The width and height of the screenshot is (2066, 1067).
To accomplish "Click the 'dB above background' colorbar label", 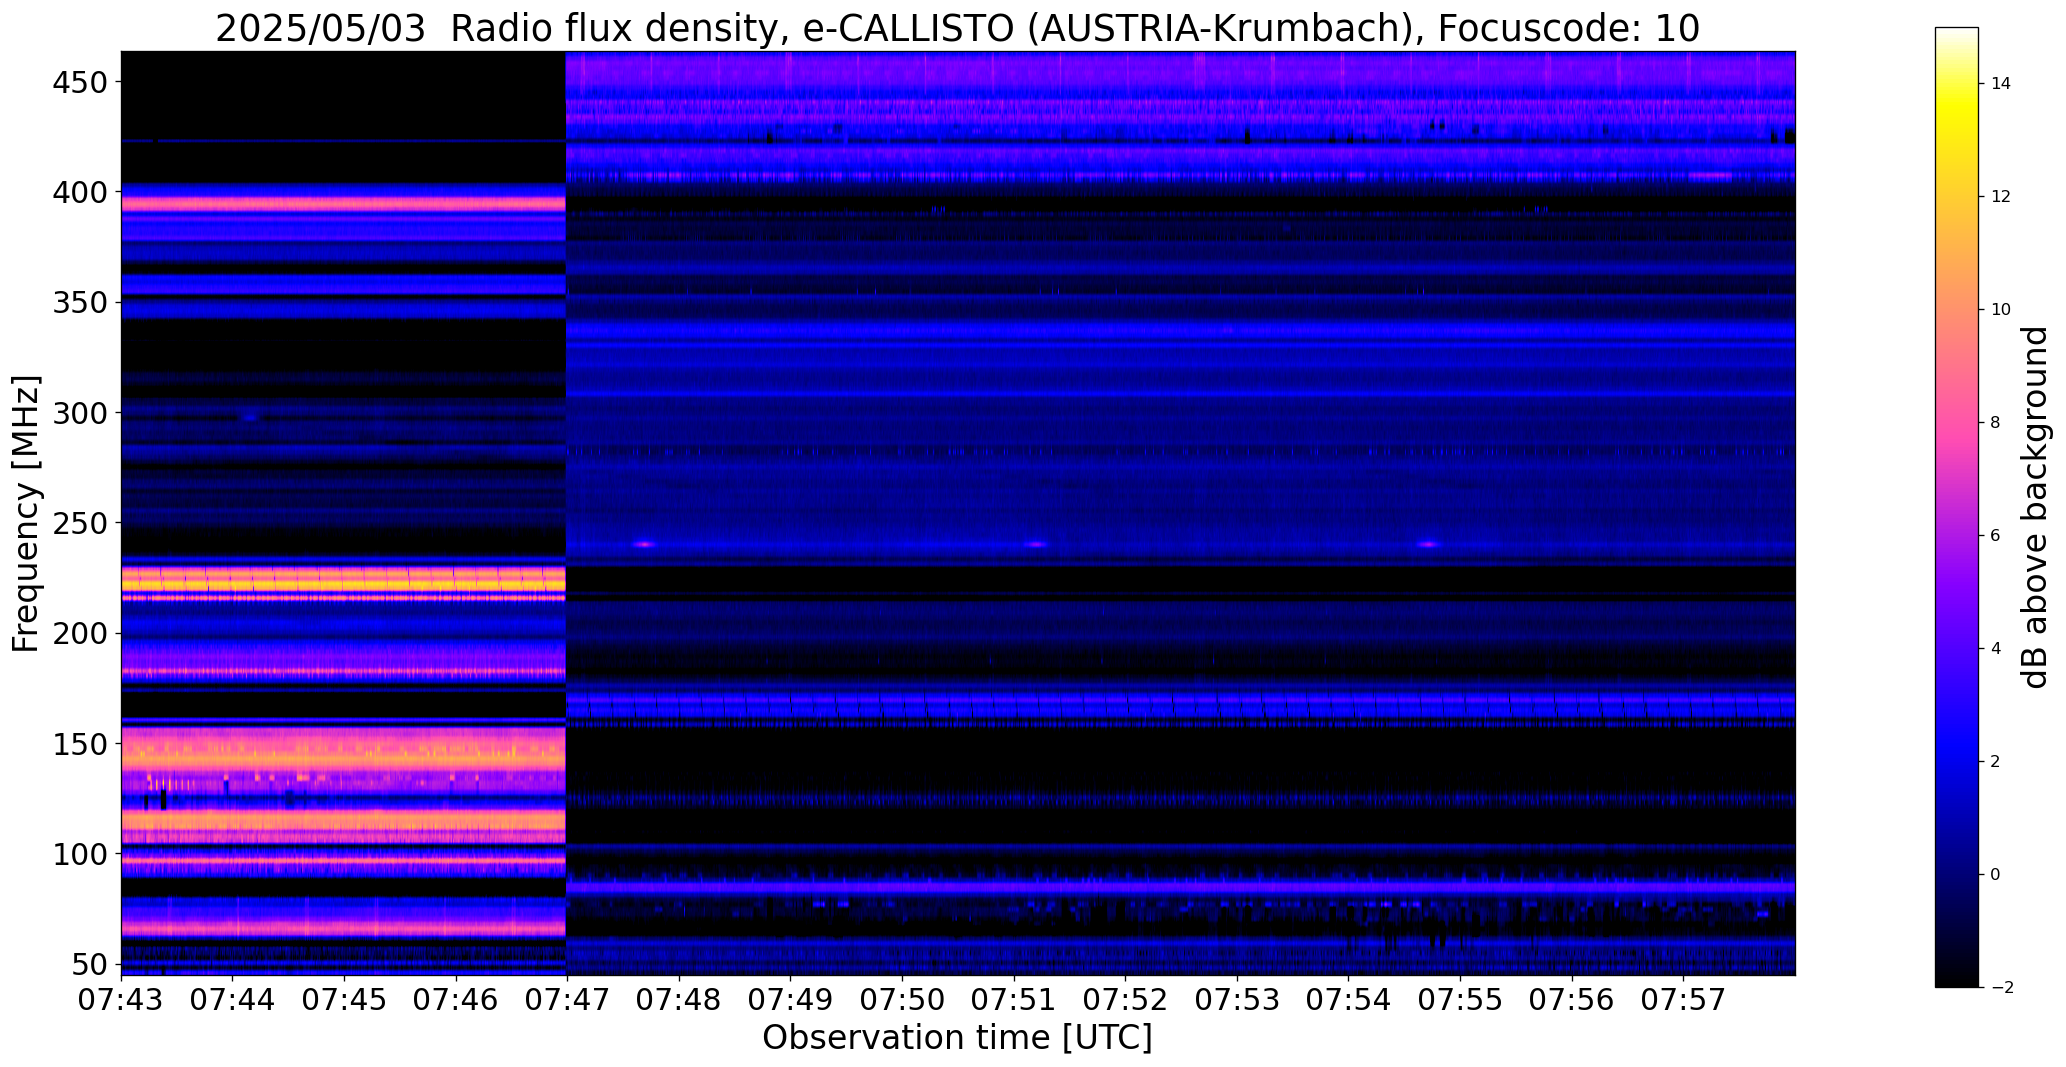I will point(2036,507).
